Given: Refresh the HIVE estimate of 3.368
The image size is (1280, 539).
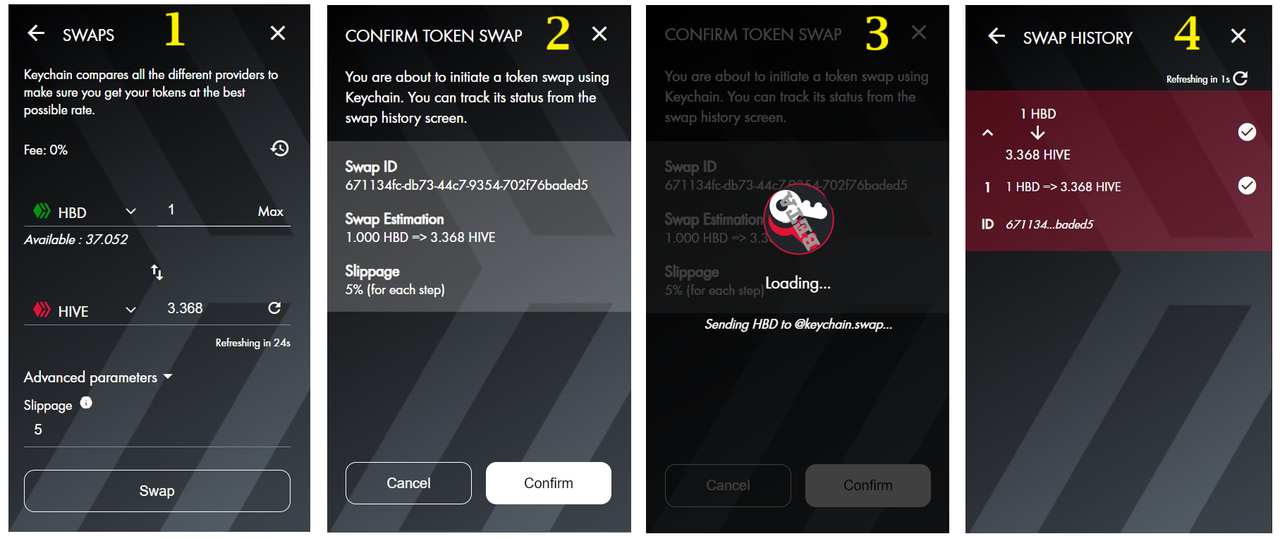Looking at the screenshot, I should pyautogui.click(x=274, y=308).
